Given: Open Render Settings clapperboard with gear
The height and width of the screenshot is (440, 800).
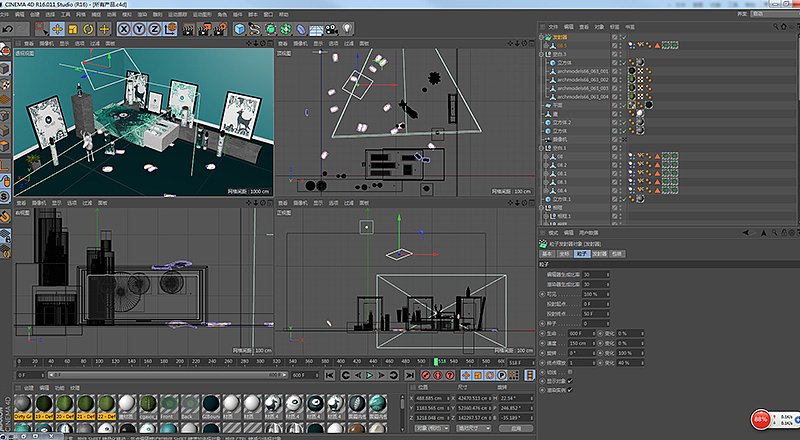Looking at the screenshot, I should point(220,29).
